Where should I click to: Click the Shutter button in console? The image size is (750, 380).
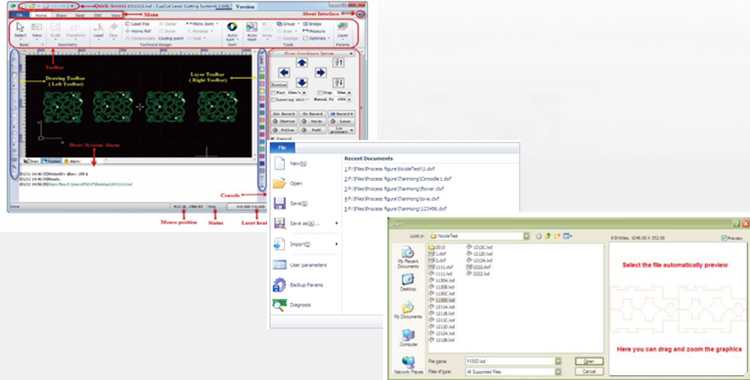coord(284,122)
